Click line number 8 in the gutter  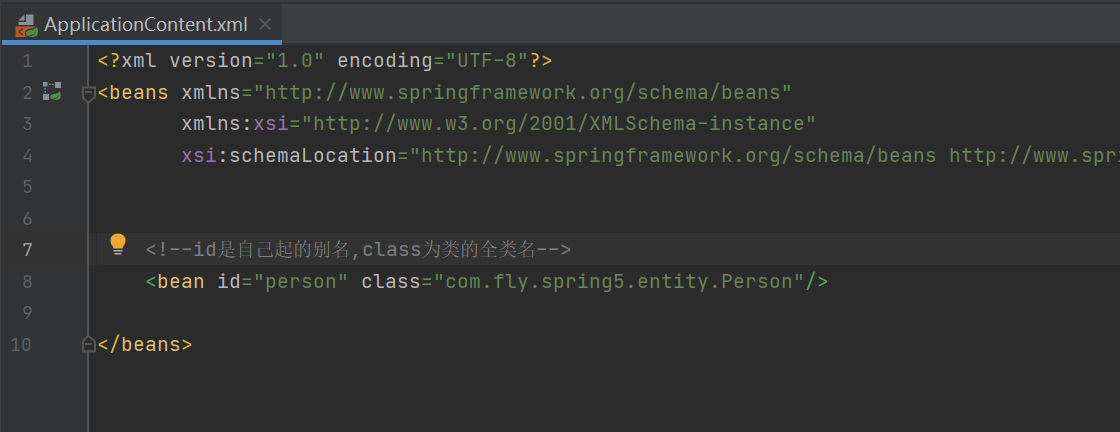[27, 281]
